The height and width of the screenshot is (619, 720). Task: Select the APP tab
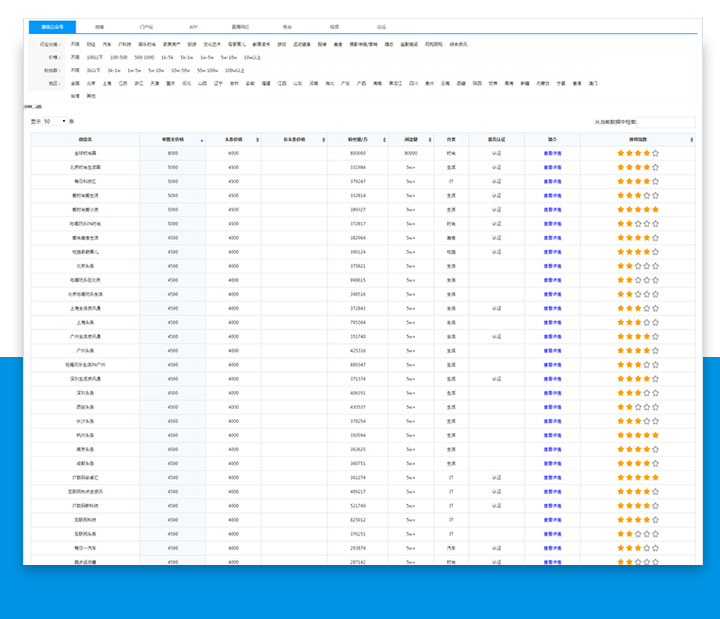193,27
